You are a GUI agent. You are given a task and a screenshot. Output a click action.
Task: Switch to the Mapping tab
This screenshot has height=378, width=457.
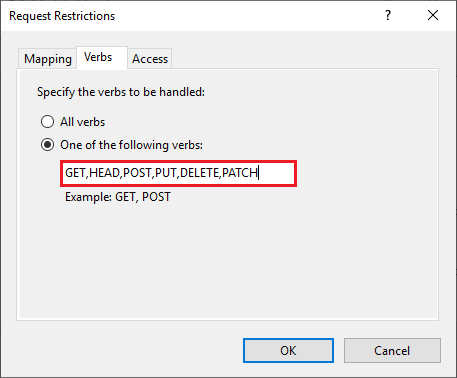pos(48,59)
